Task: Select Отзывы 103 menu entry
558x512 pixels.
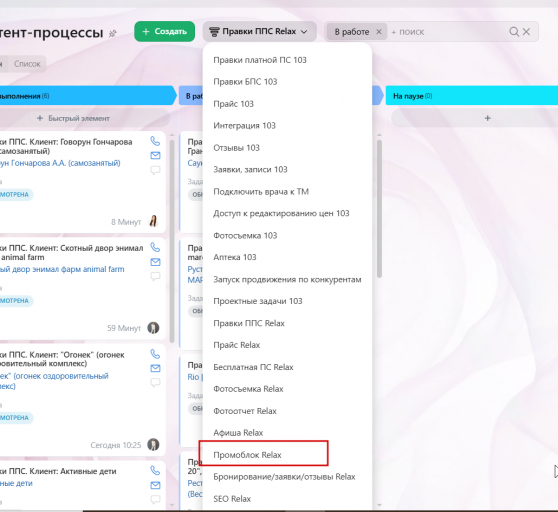Action: coord(236,148)
